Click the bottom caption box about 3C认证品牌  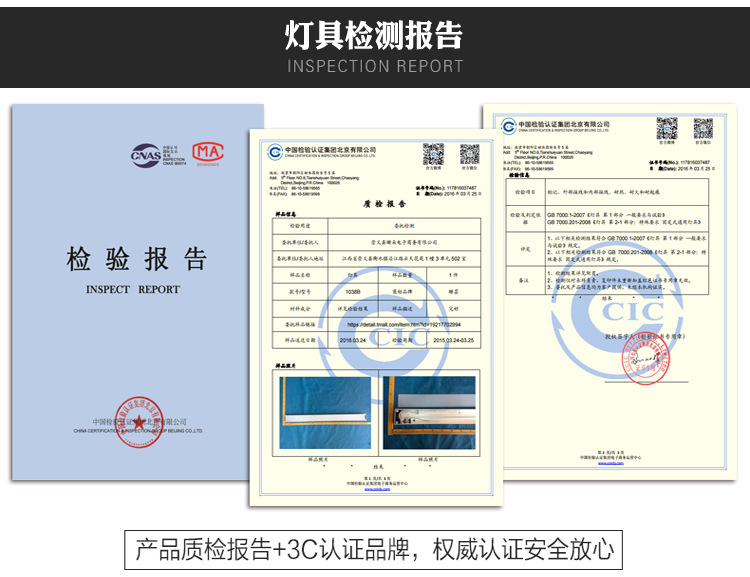(374, 550)
